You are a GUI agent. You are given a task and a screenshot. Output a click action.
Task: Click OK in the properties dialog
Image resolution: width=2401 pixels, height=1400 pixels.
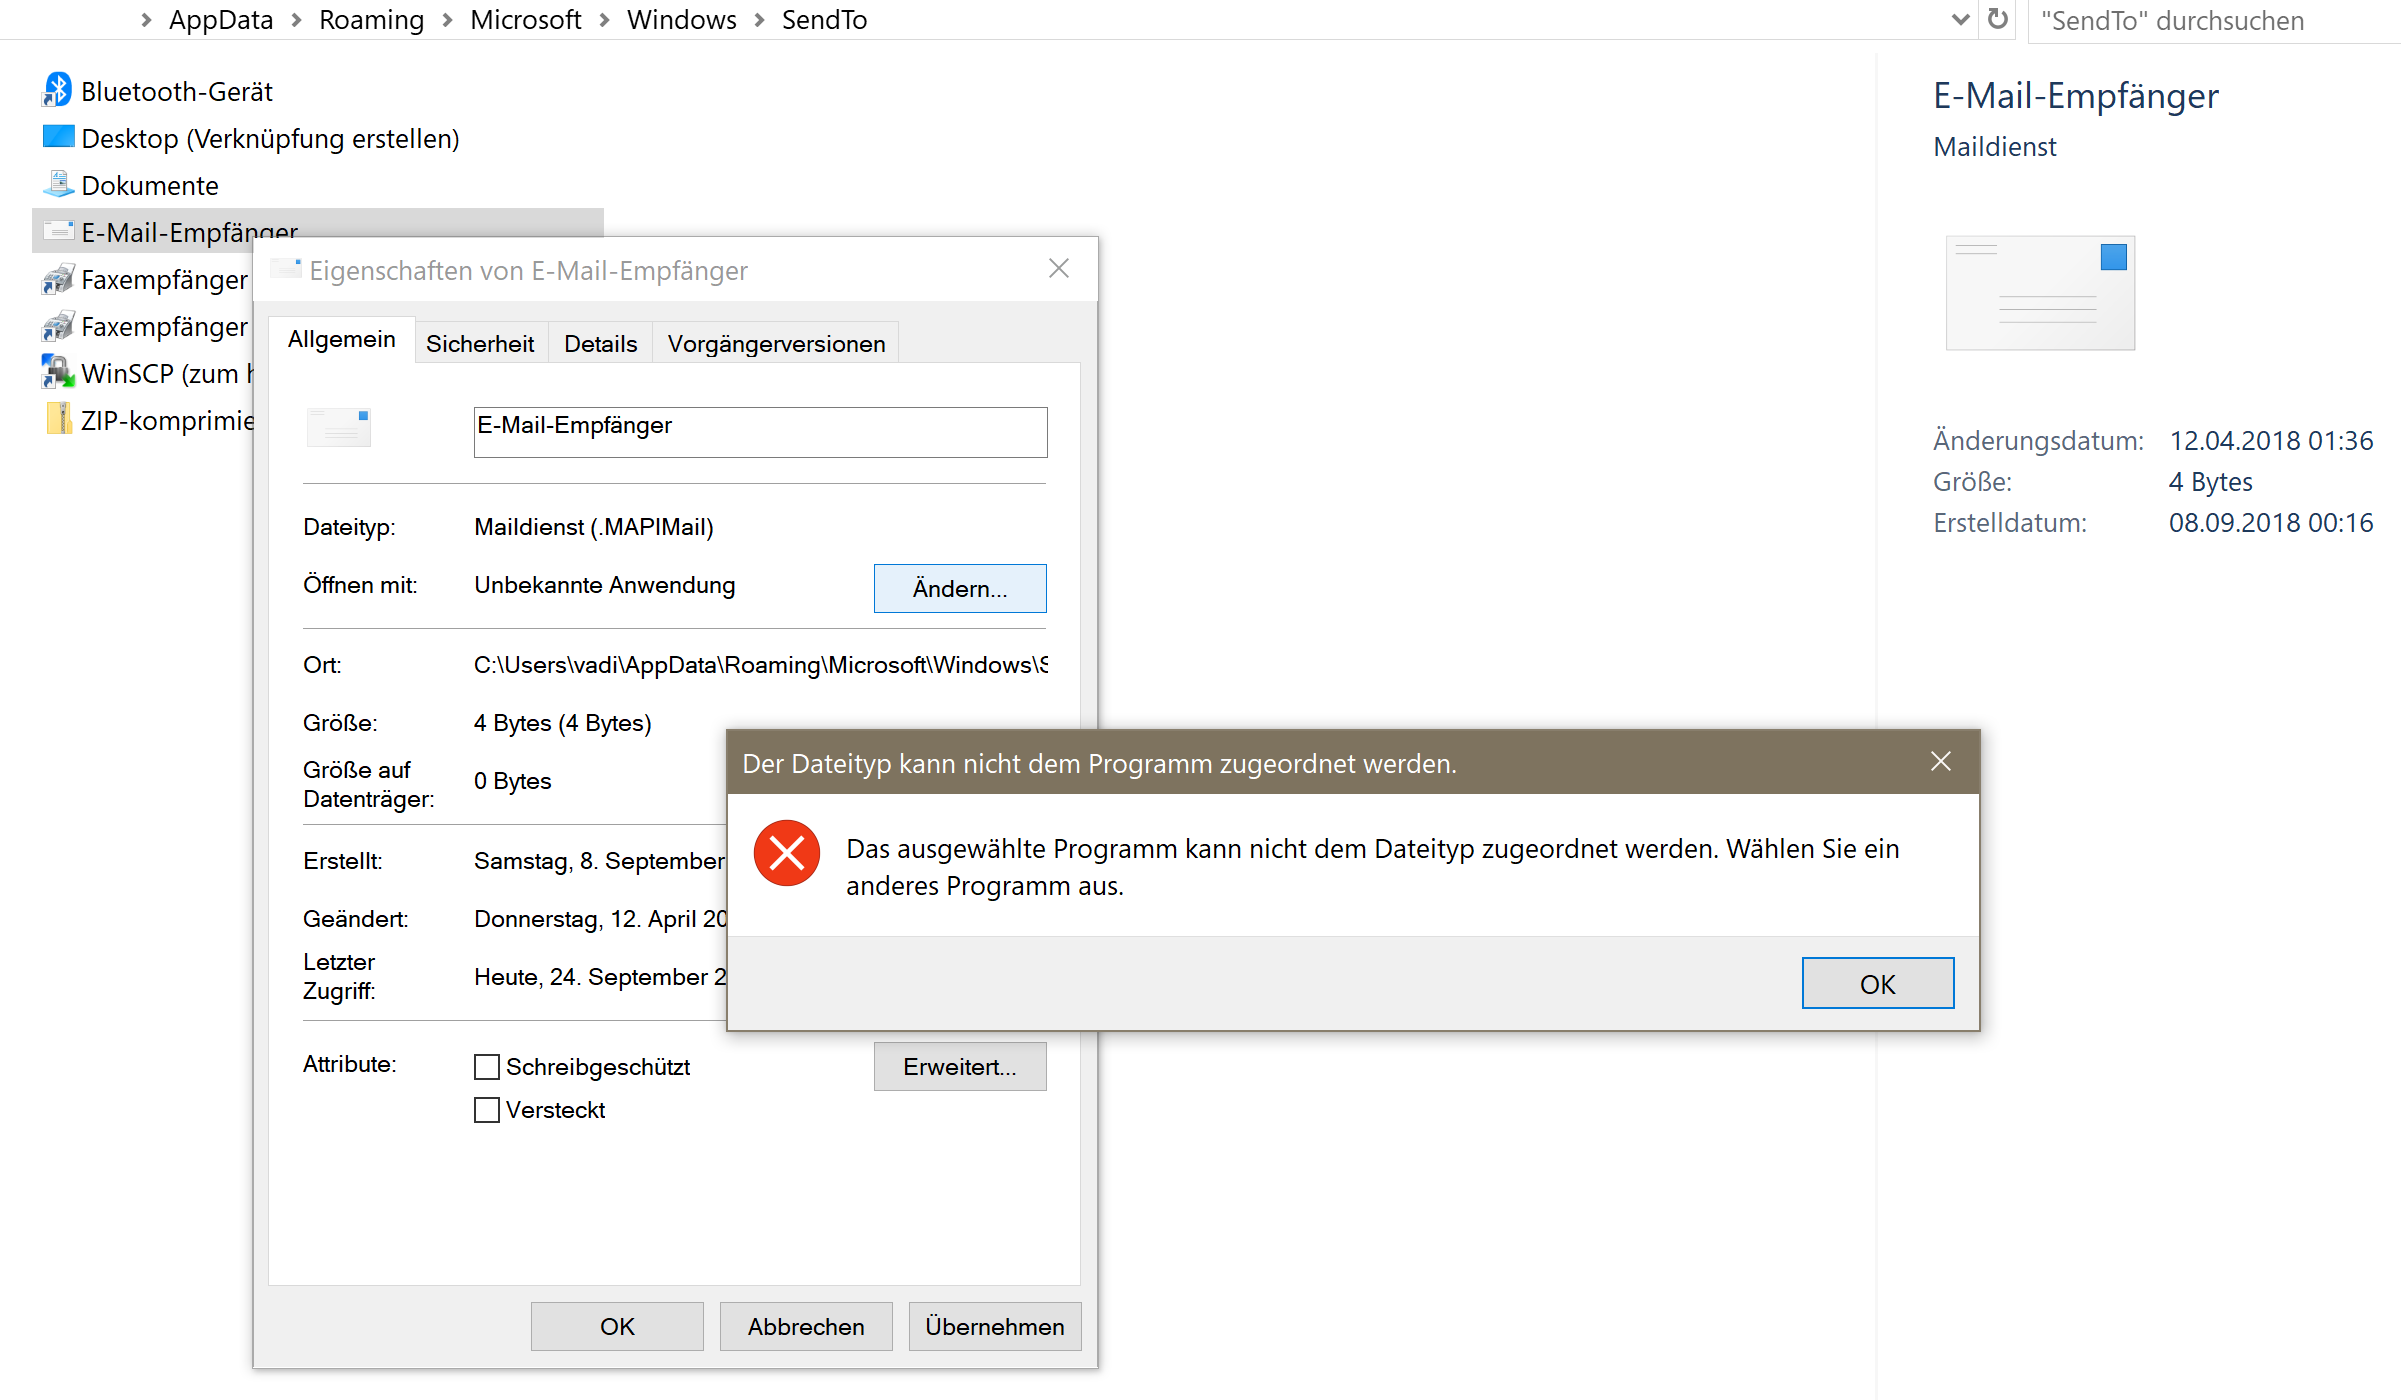617,1327
